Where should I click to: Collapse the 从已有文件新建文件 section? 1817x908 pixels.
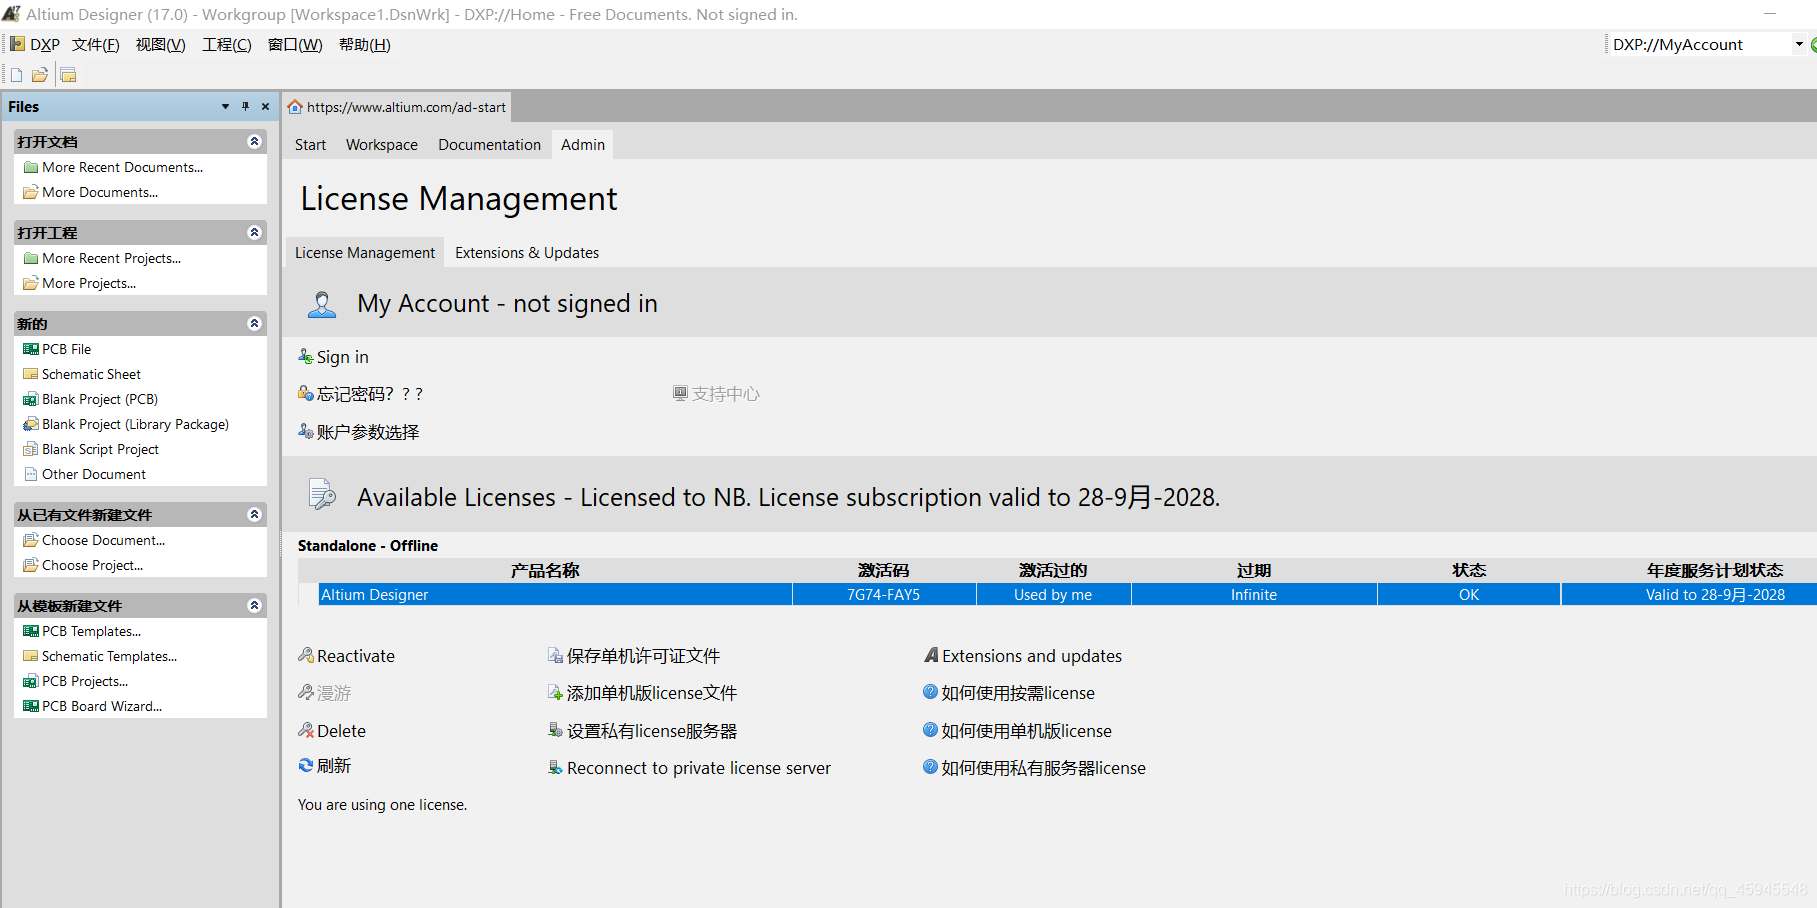[x=254, y=514]
